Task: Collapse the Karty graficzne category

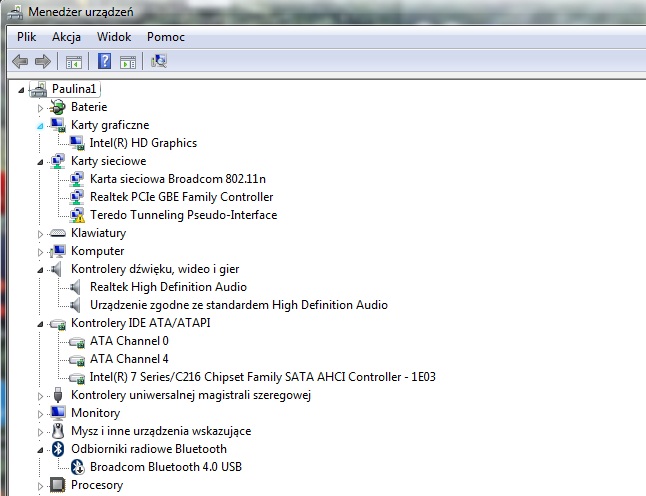Action: coord(40,126)
